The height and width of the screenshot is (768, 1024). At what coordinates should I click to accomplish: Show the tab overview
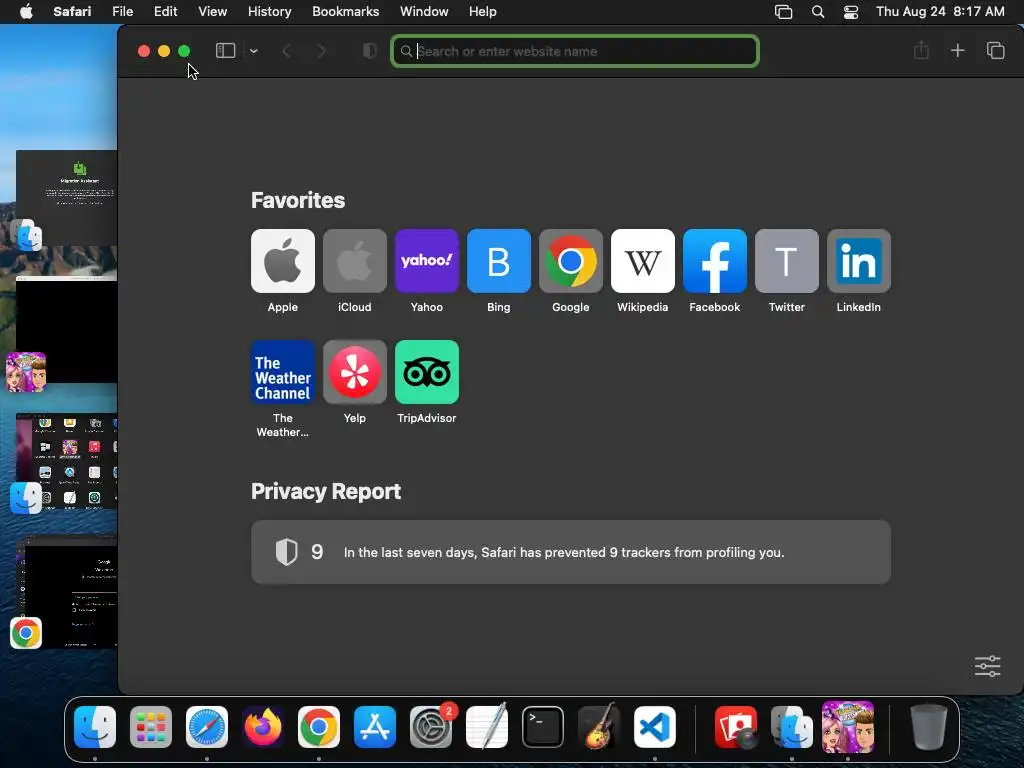pyautogui.click(x=995, y=50)
